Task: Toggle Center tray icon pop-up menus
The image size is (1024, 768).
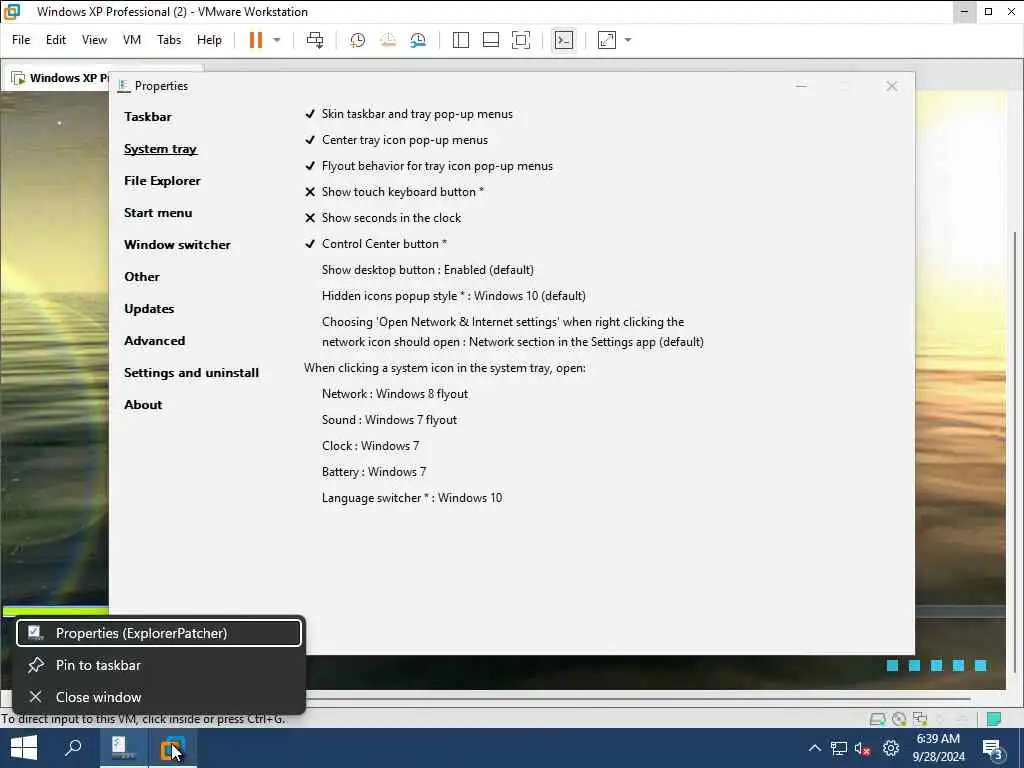Action: pos(396,140)
